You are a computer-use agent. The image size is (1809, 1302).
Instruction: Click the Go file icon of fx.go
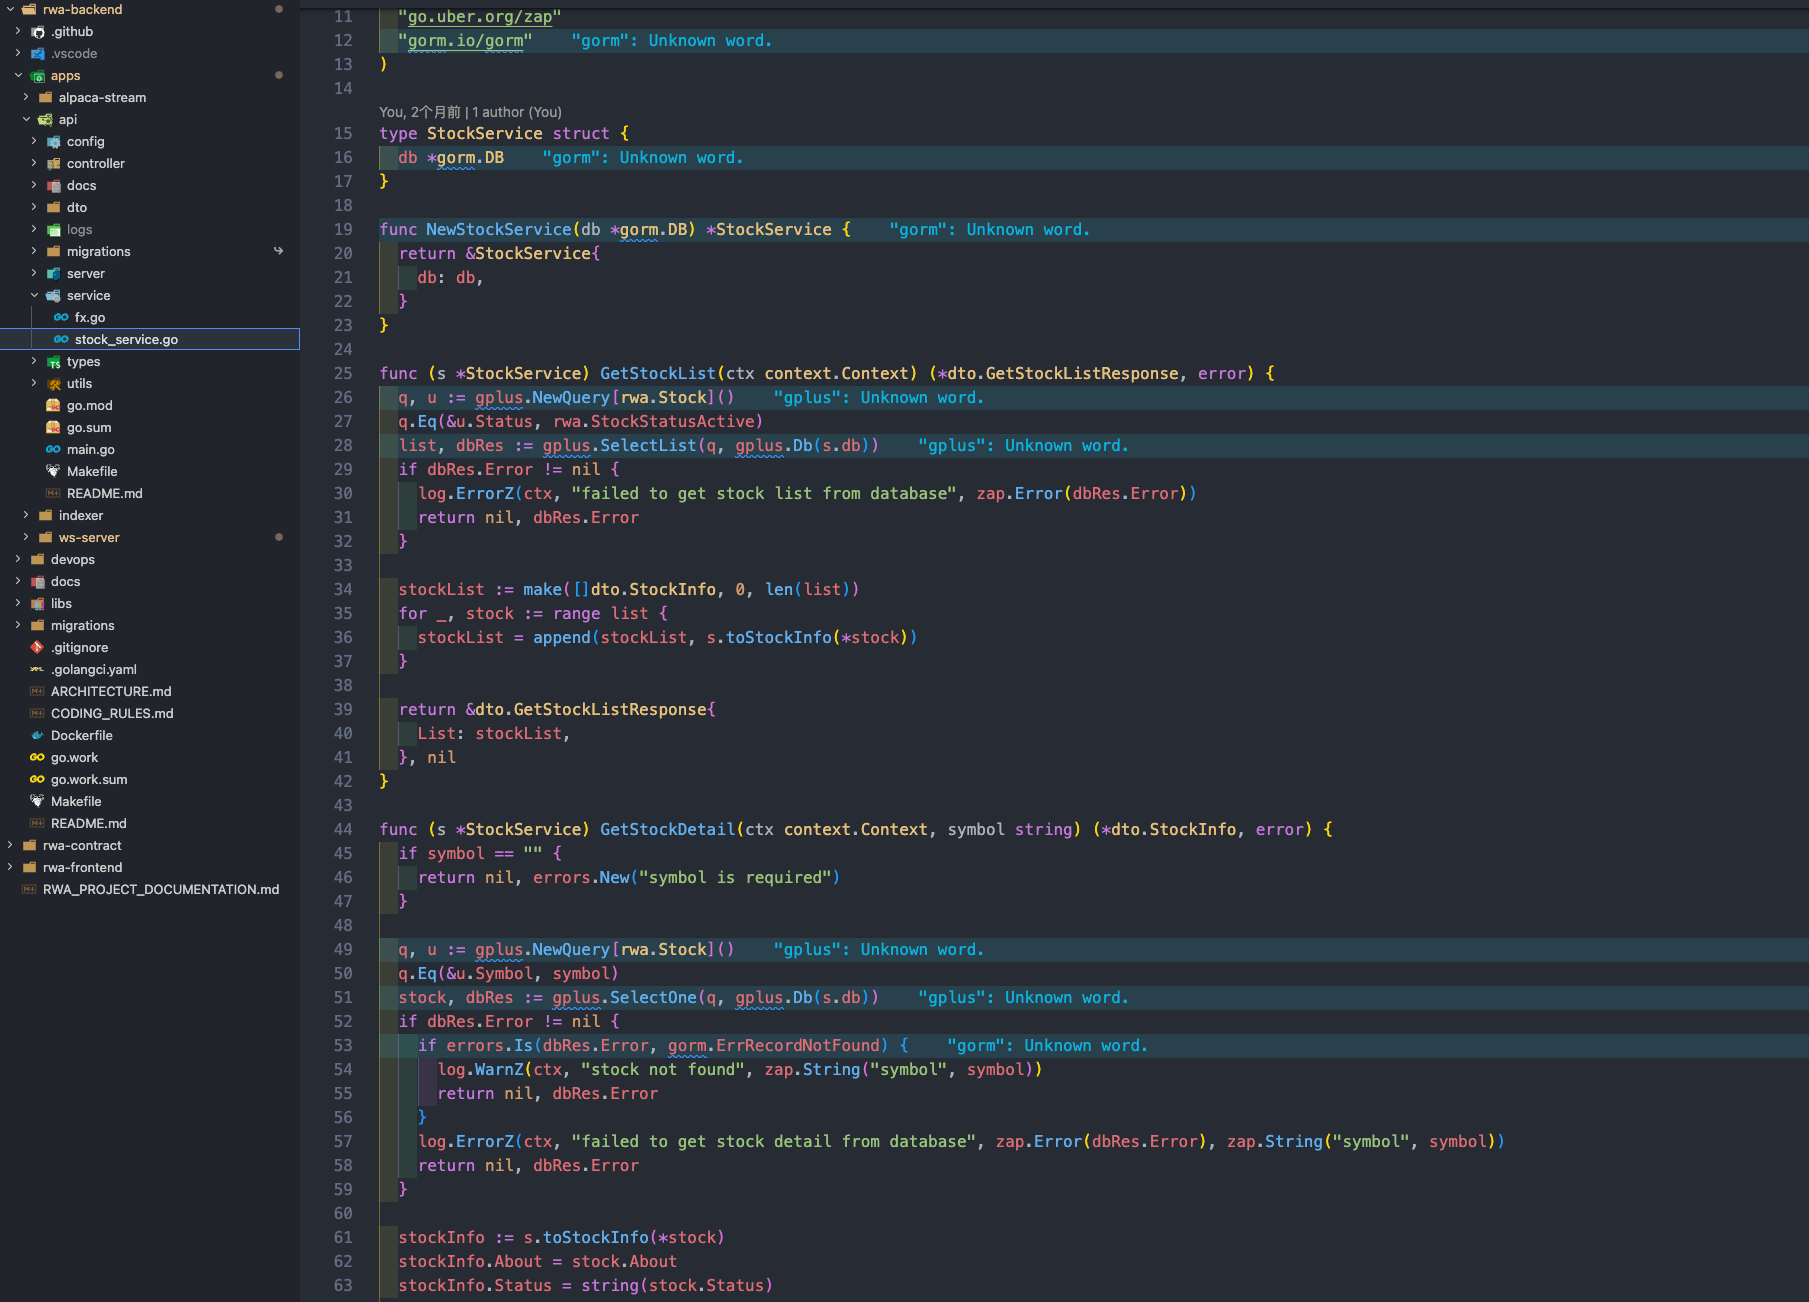point(61,317)
